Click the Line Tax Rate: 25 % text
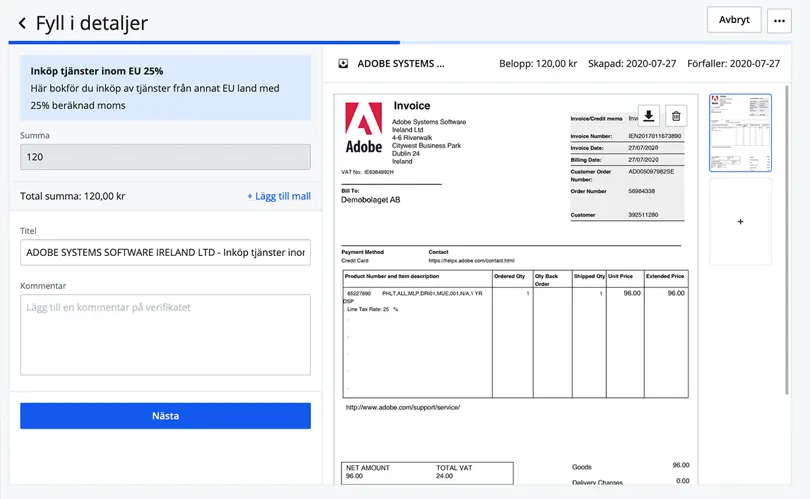This screenshot has height=499, width=810. pyautogui.click(x=372, y=309)
